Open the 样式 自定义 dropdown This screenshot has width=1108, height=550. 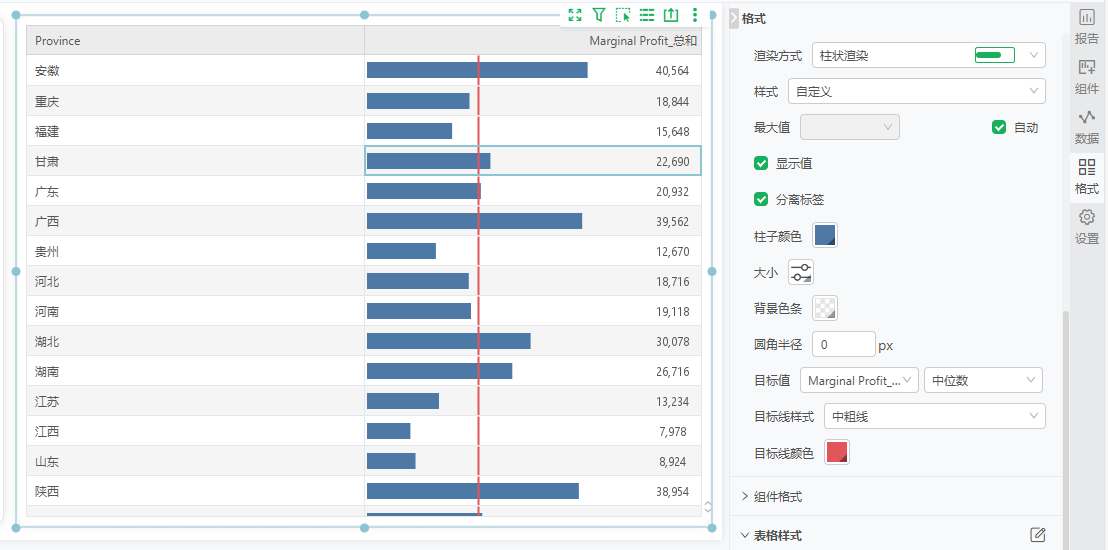917,91
